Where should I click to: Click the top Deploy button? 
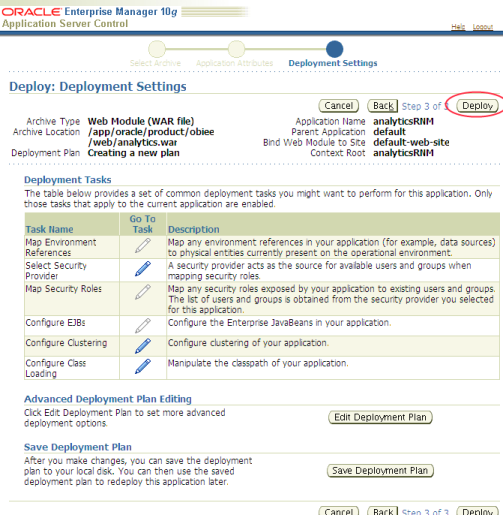477,106
